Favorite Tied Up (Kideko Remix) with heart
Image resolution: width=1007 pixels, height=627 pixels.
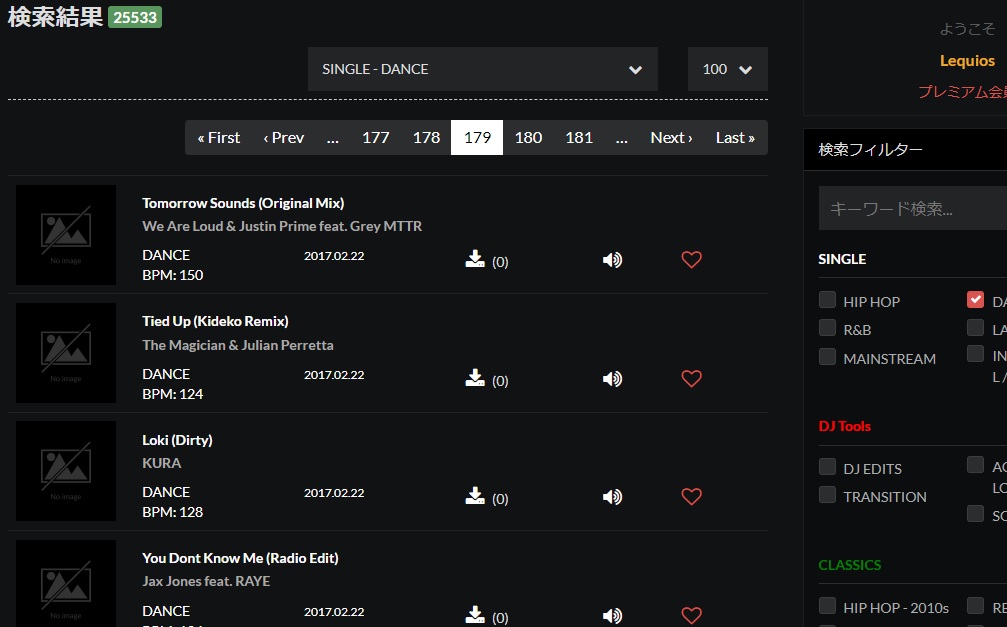[691, 378]
